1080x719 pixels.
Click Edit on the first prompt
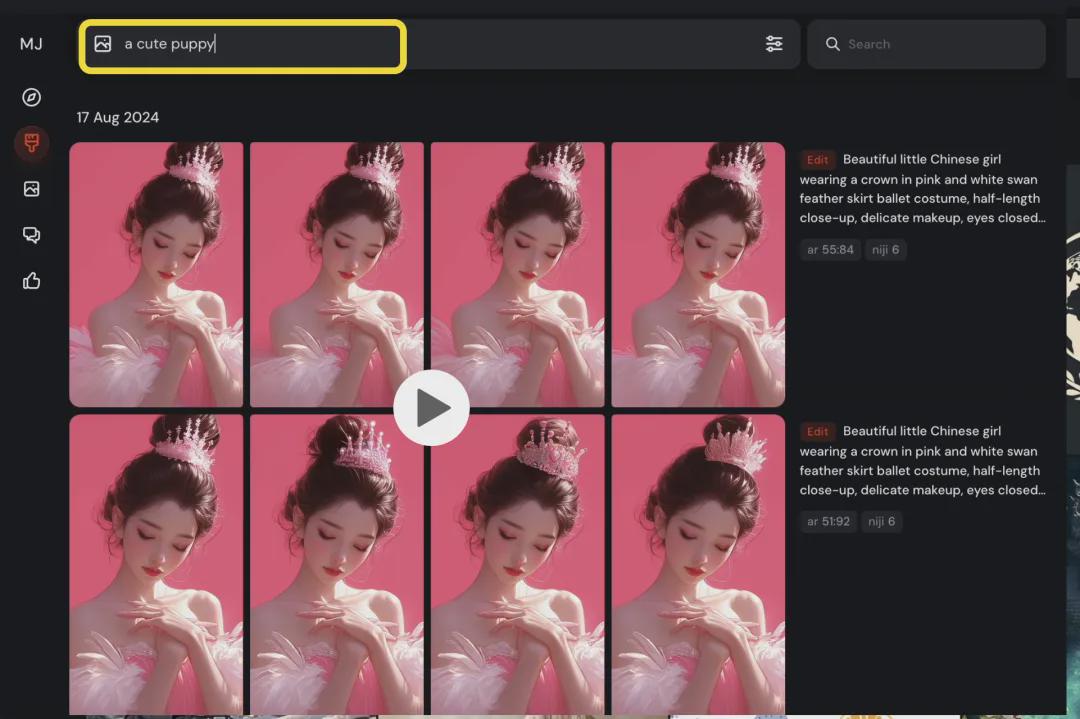pyautogui.click(x=817, y=159)
